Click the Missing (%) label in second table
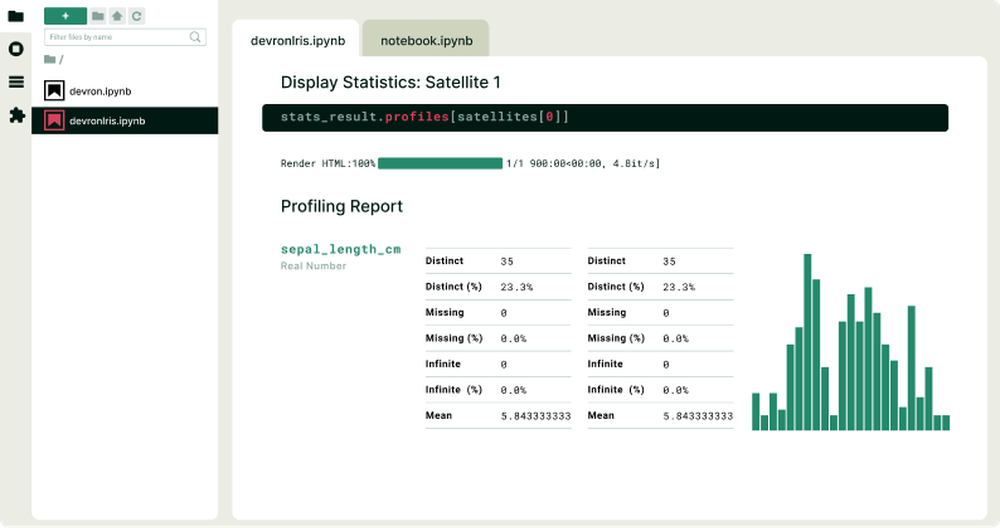 (615, 338)
